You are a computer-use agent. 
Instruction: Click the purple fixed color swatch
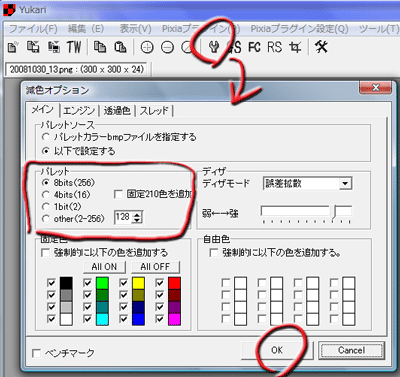(174, 307)
